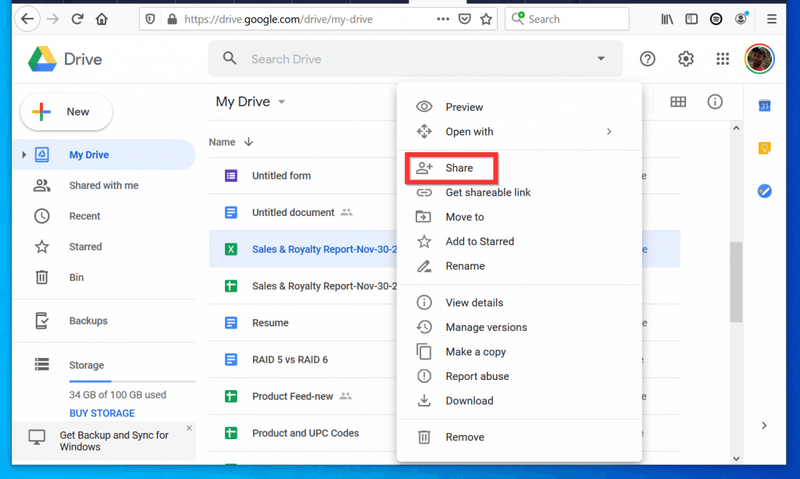Open page actions three-dot menu
Viewport: 800px width, 479px height.
click(x=443, y=19)
